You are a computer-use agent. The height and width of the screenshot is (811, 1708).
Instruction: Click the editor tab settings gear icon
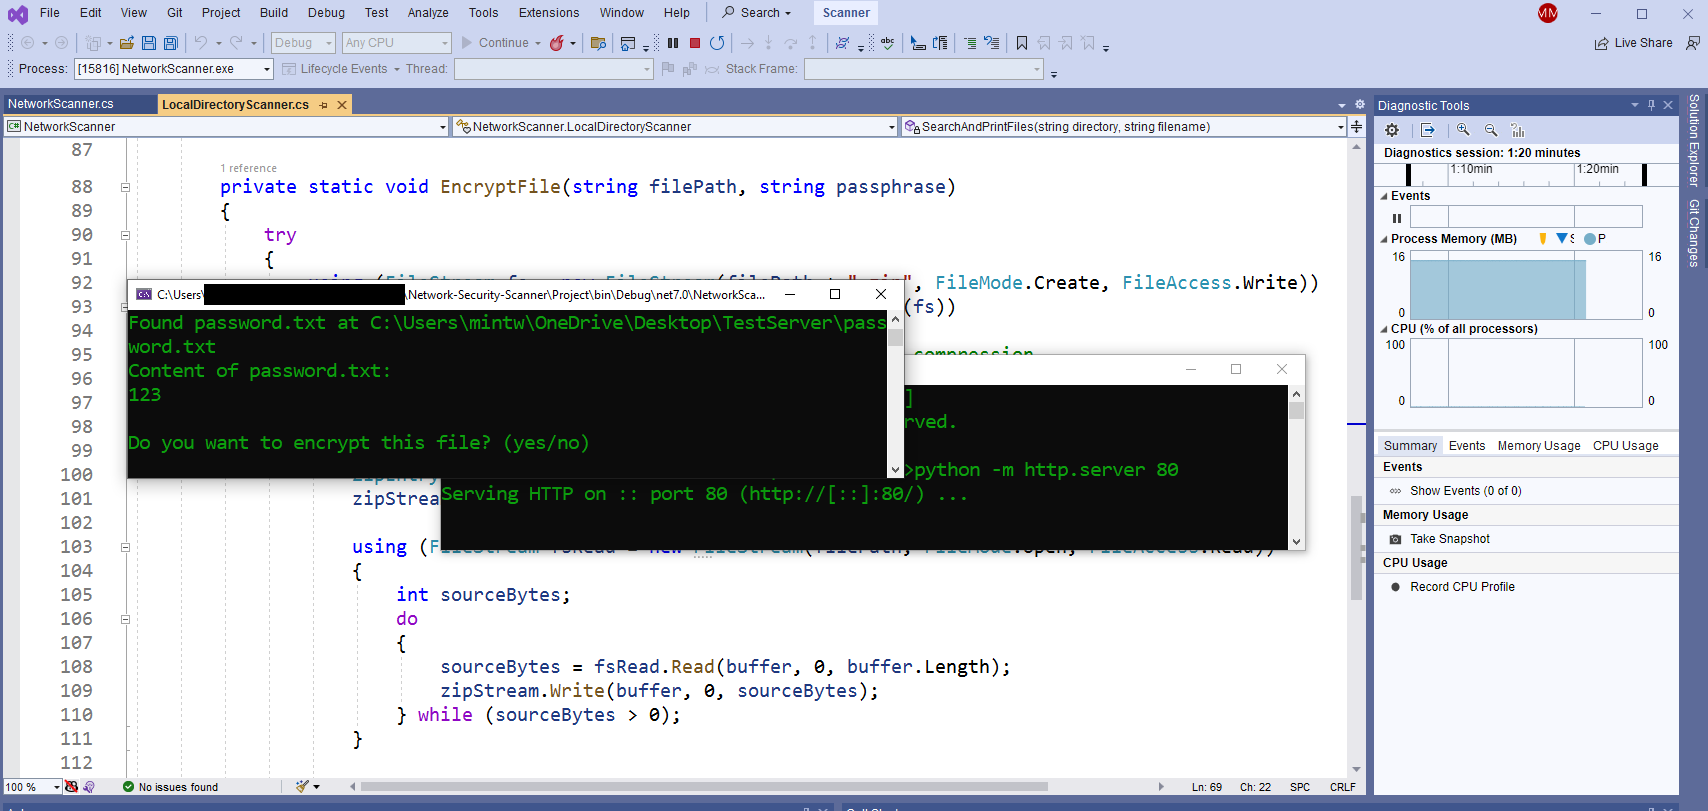pyautogui.click(x=1359, y=104)
